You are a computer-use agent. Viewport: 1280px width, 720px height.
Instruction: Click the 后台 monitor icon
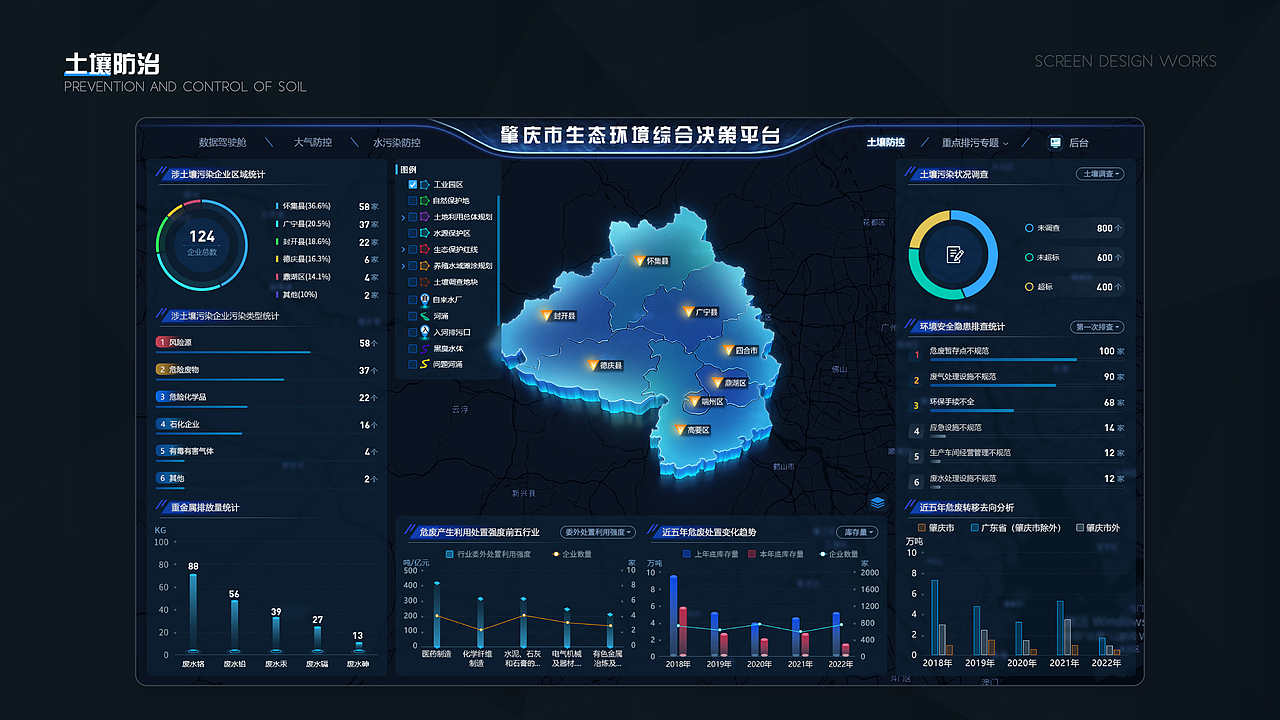(x=1055, y=143)
